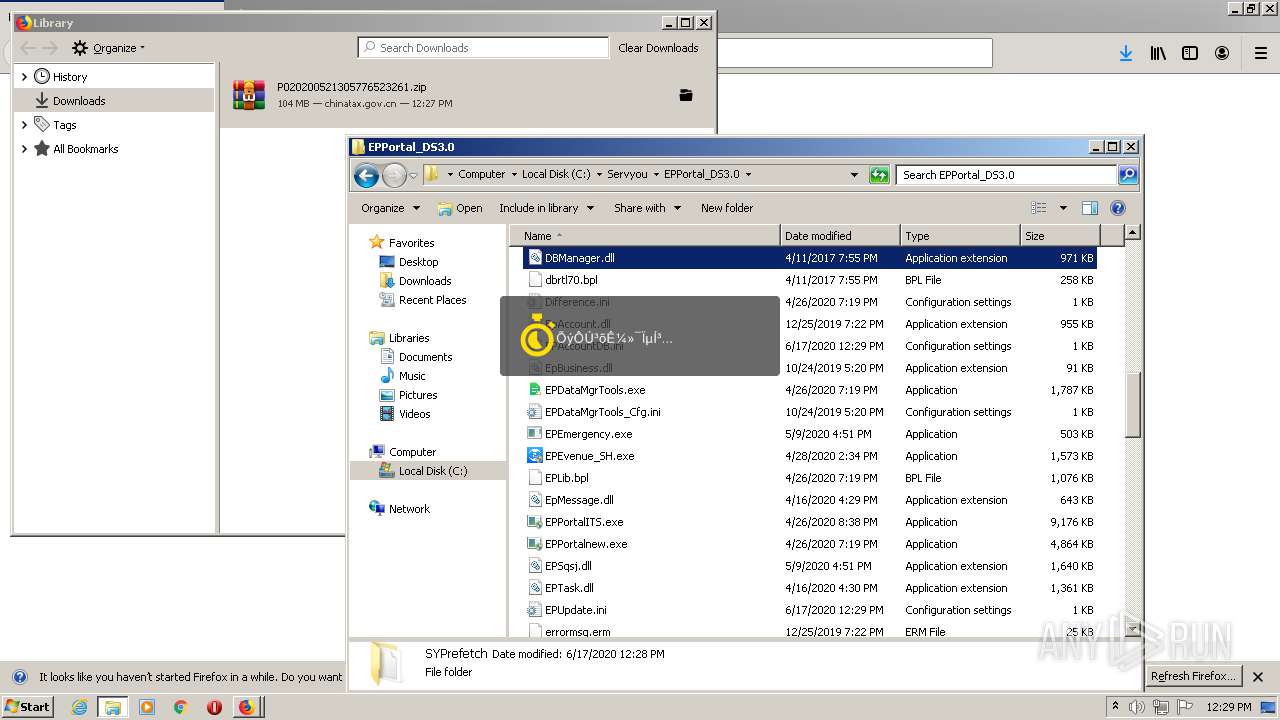Select EPEmergency.exe file
1280x720 pixels.
coord(810,434)
